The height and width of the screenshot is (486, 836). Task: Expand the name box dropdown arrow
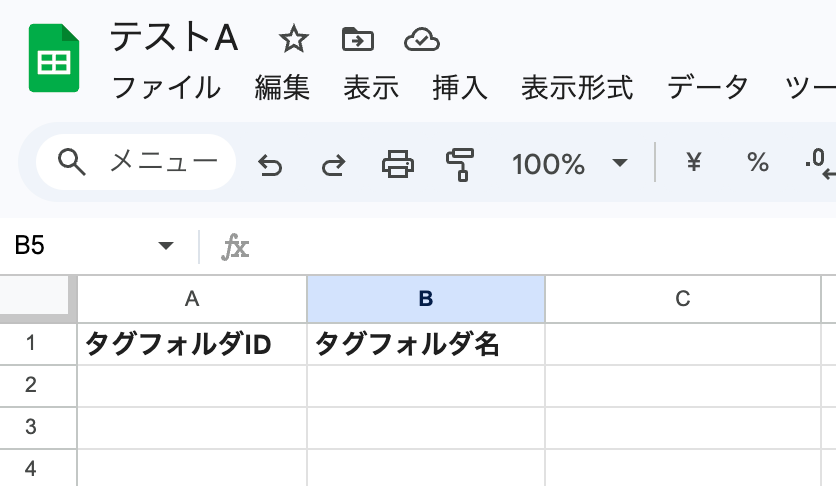(166, 246)
